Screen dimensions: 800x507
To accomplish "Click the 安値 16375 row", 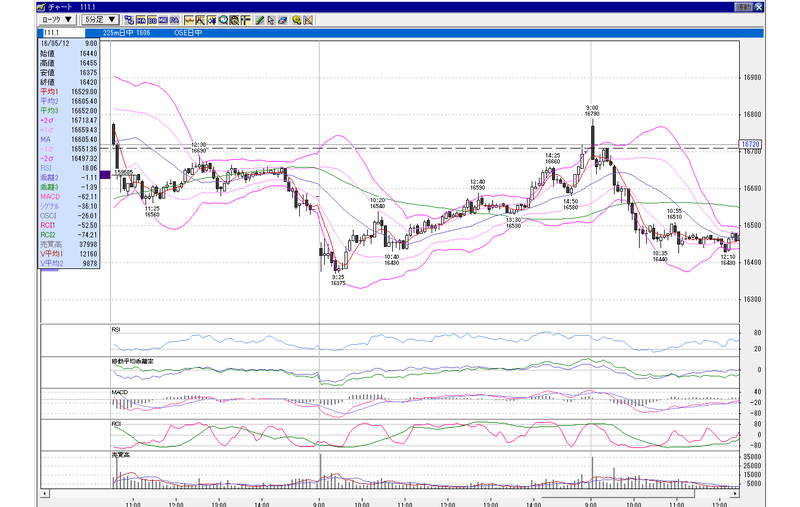I will (x=69, y=73).
